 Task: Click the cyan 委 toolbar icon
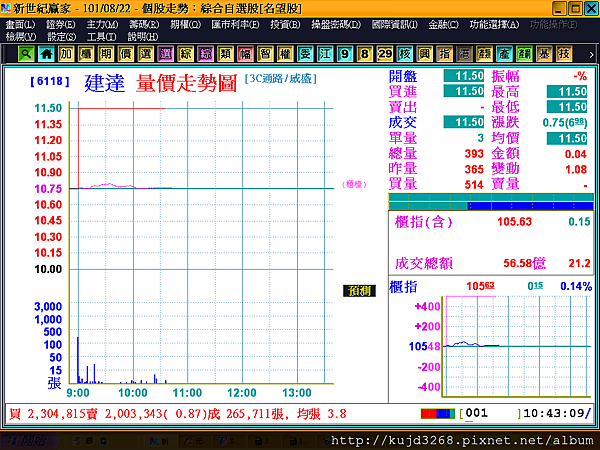(305, 54)
